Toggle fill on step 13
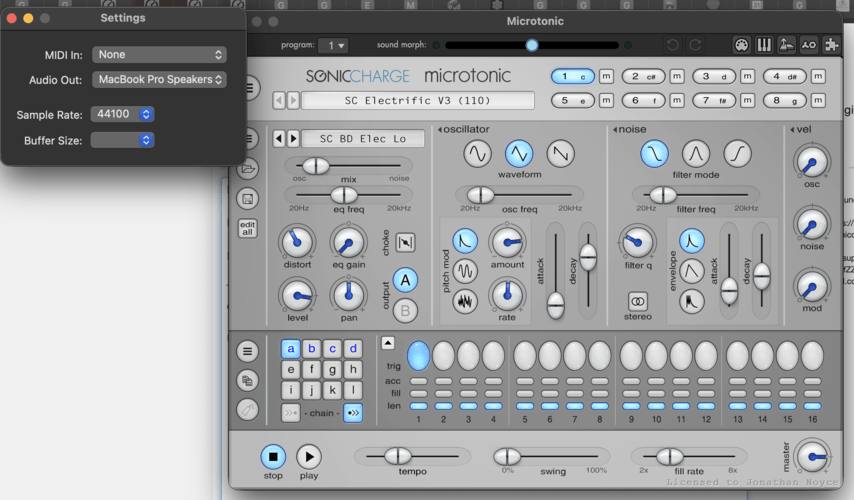This screenshot has width=854, height=500. pos(737,393)
